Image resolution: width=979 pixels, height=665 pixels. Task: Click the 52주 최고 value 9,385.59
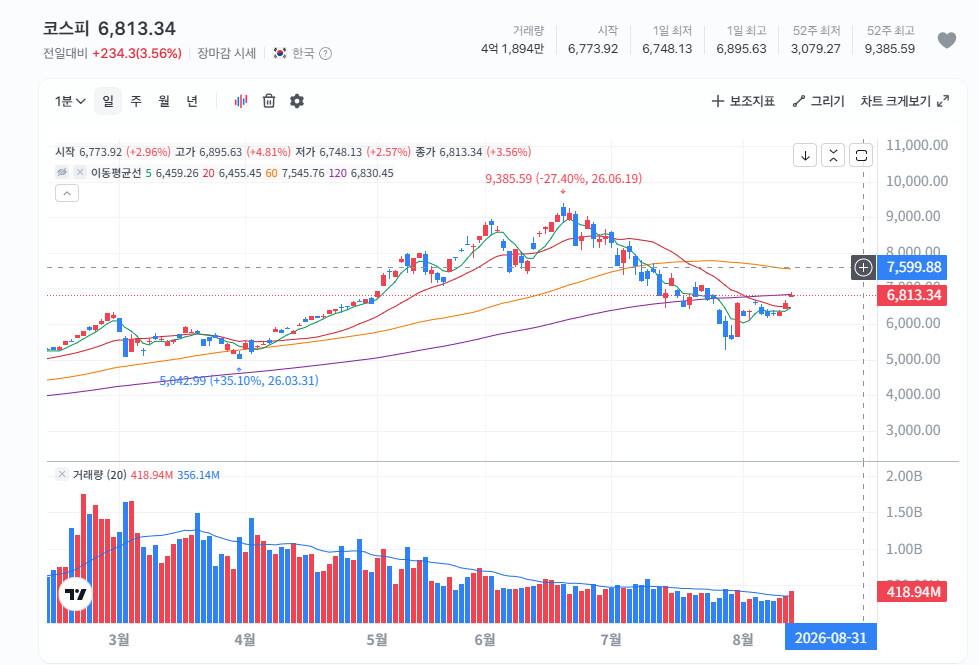click(890, 49)
